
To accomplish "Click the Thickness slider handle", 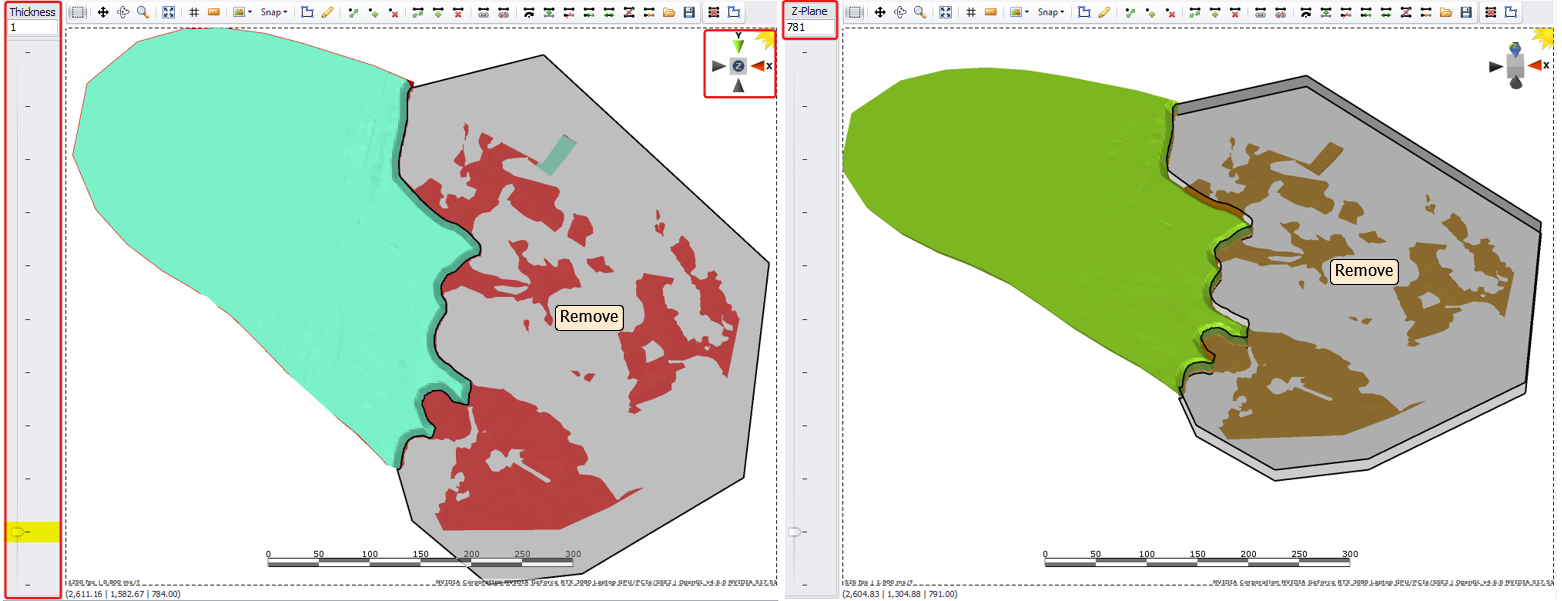I will click(x=17, y=532).
